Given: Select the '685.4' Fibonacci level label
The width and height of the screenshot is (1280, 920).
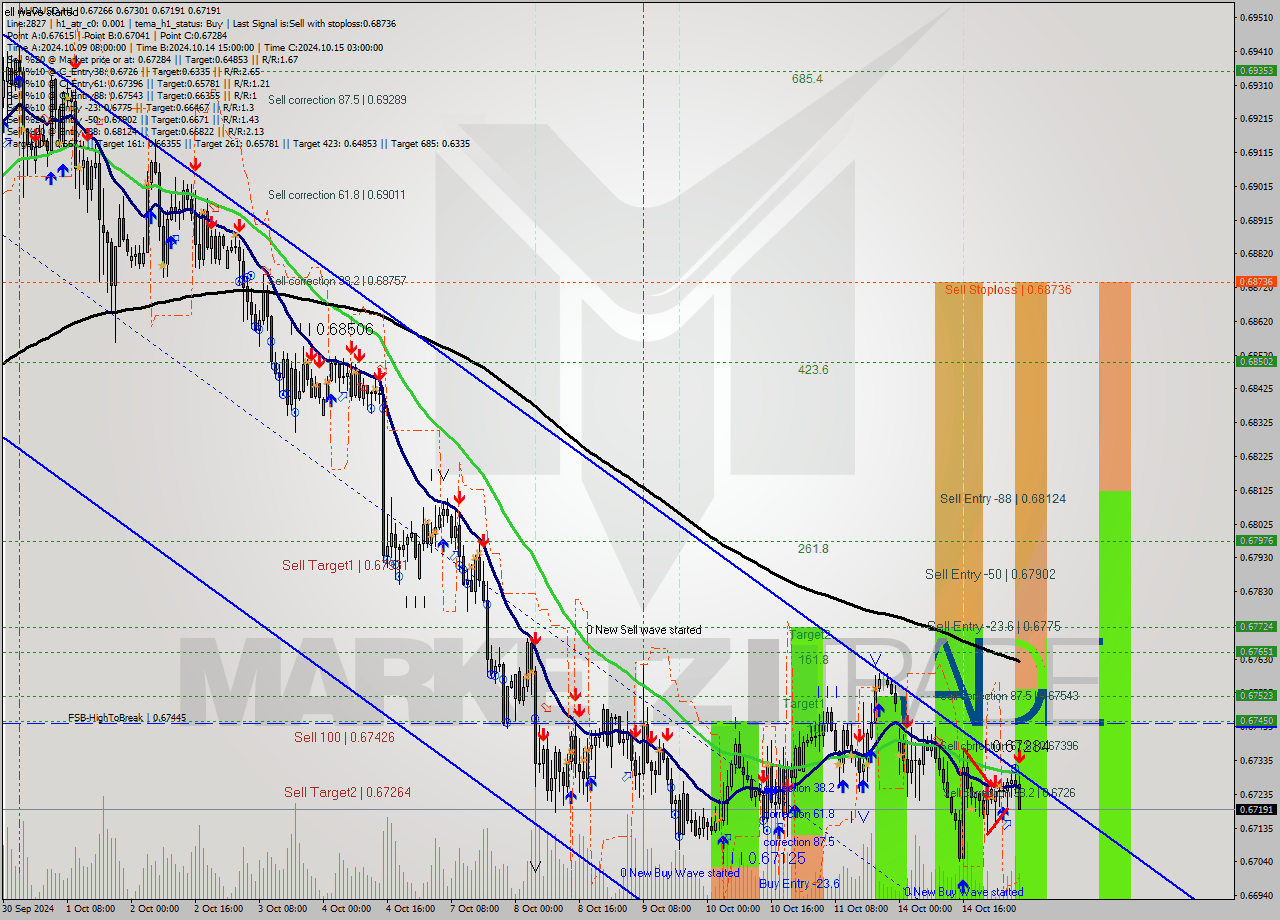Looking at the screenshot, I should pyautogui.click(x=807, y=78).
